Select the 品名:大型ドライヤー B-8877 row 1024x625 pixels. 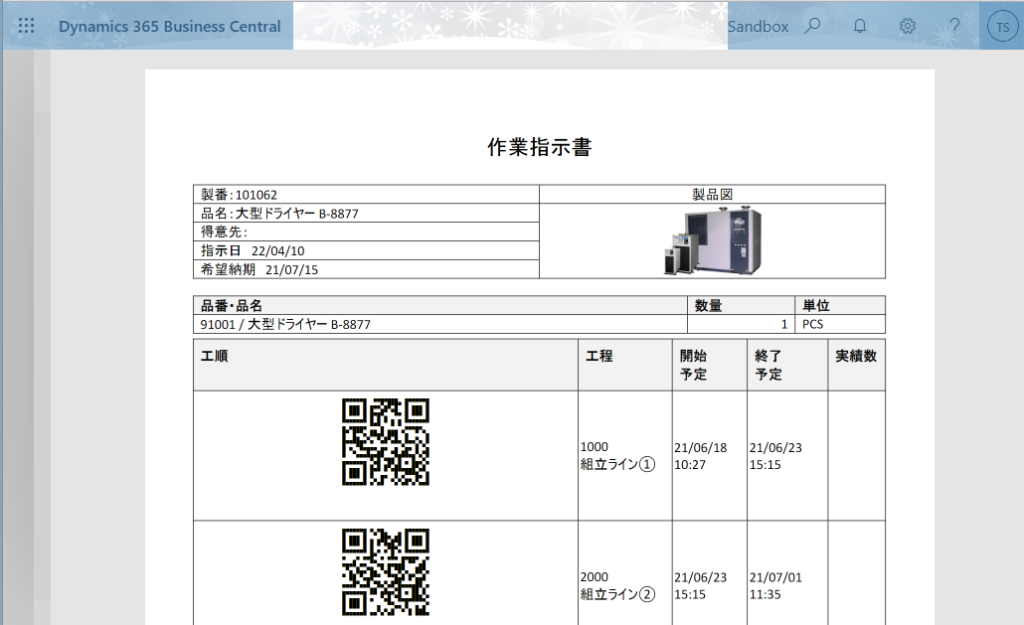[366, 213]
